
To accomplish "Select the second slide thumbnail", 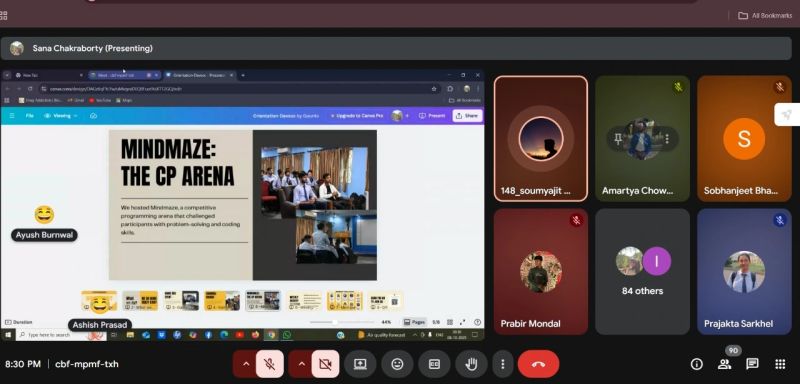I will pyautogui.click(x=140, y=301).
